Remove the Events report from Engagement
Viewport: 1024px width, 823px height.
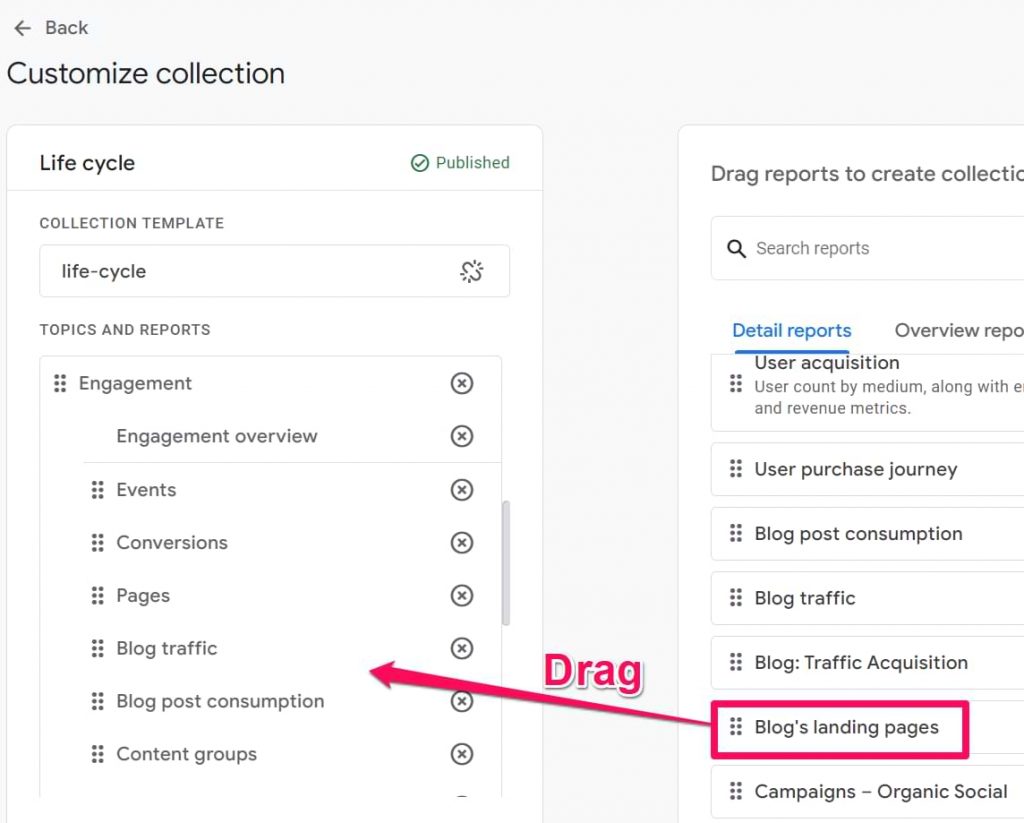462,490
